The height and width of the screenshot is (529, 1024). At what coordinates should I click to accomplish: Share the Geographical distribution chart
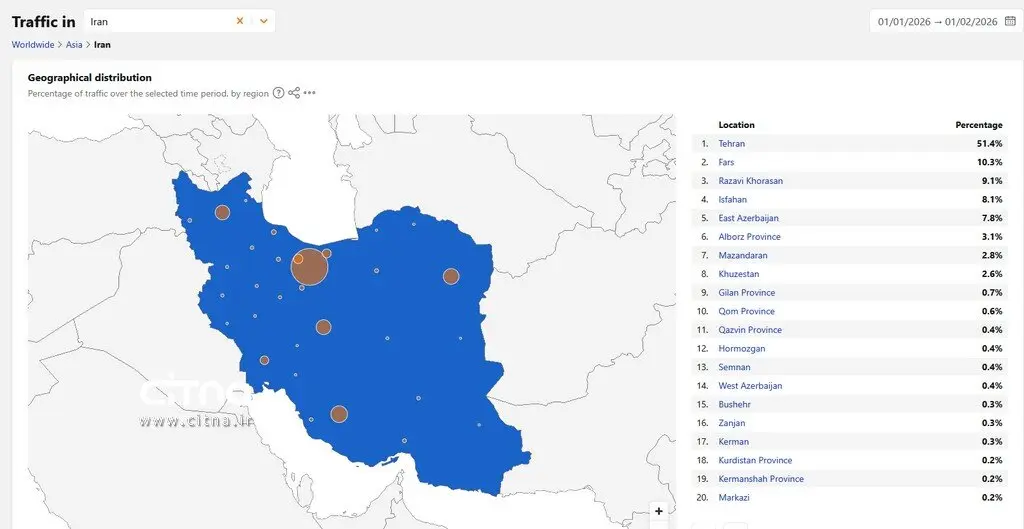pos(295,93)
